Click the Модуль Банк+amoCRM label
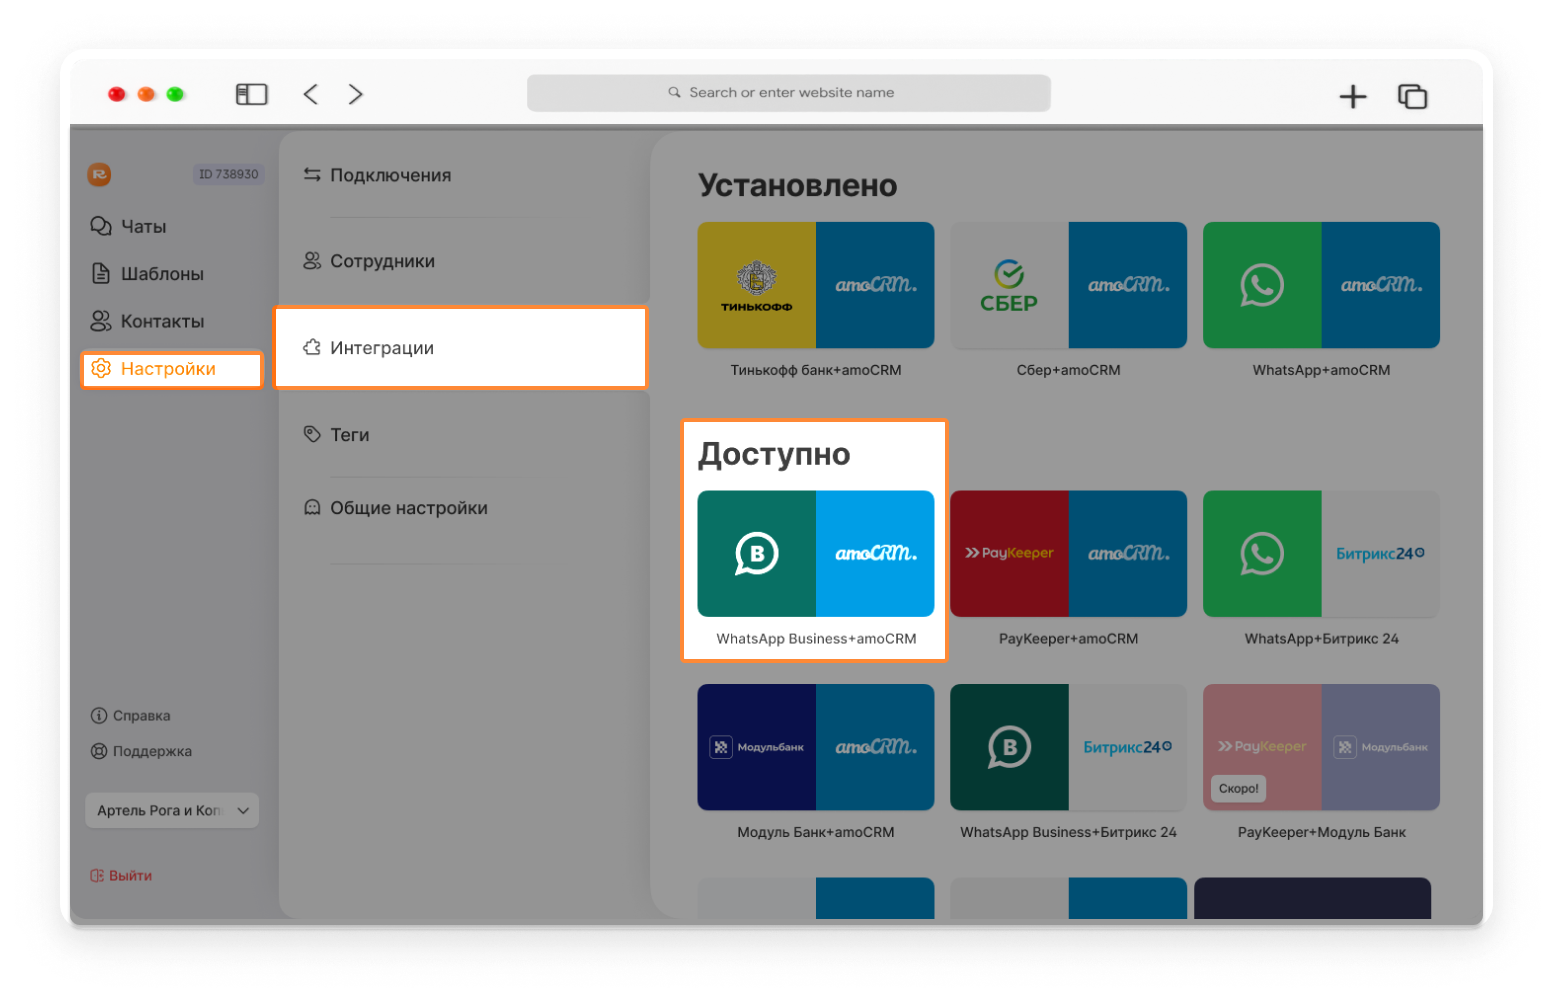 [816, 832]
